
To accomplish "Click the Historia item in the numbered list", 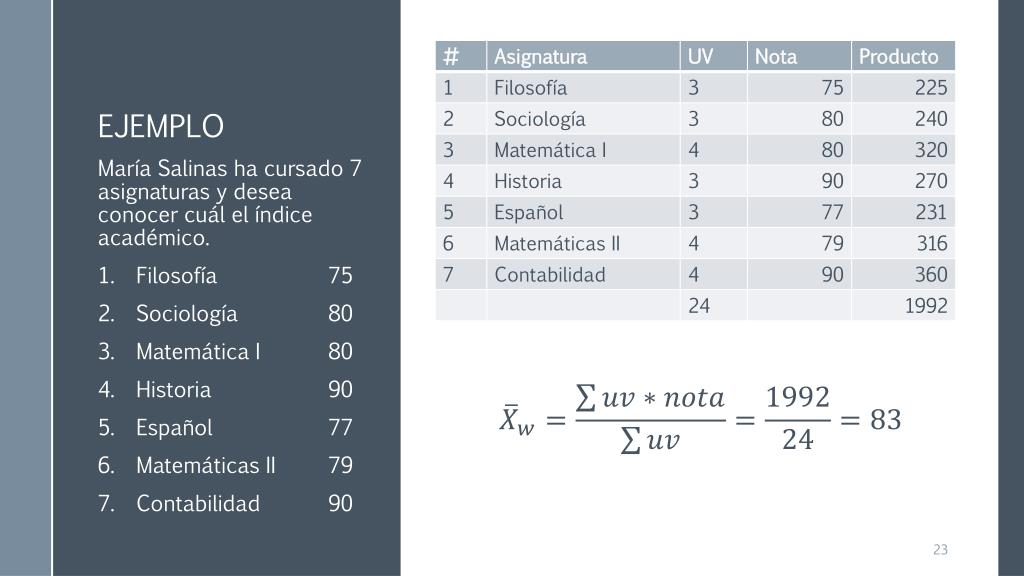I will (173, 389).
